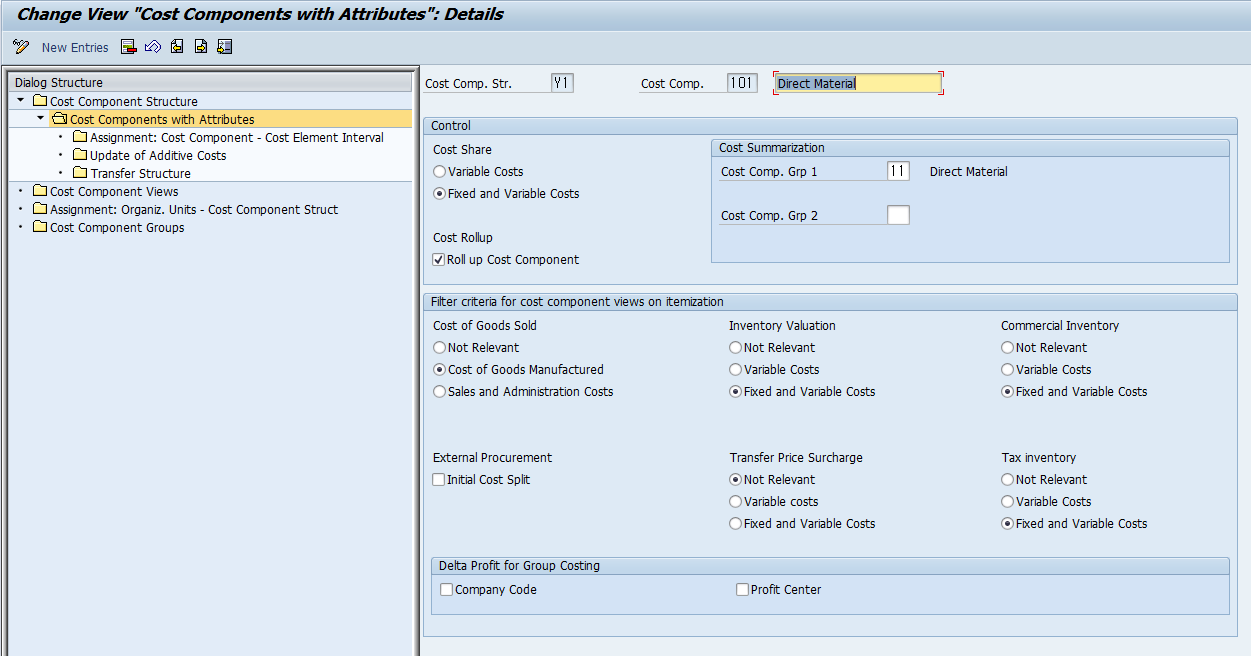The height and width of the screenshot is (656, 1251).
Task: Uncheck Roll up Cost Component
Action: pyautogui.click(x=437, y=258)
